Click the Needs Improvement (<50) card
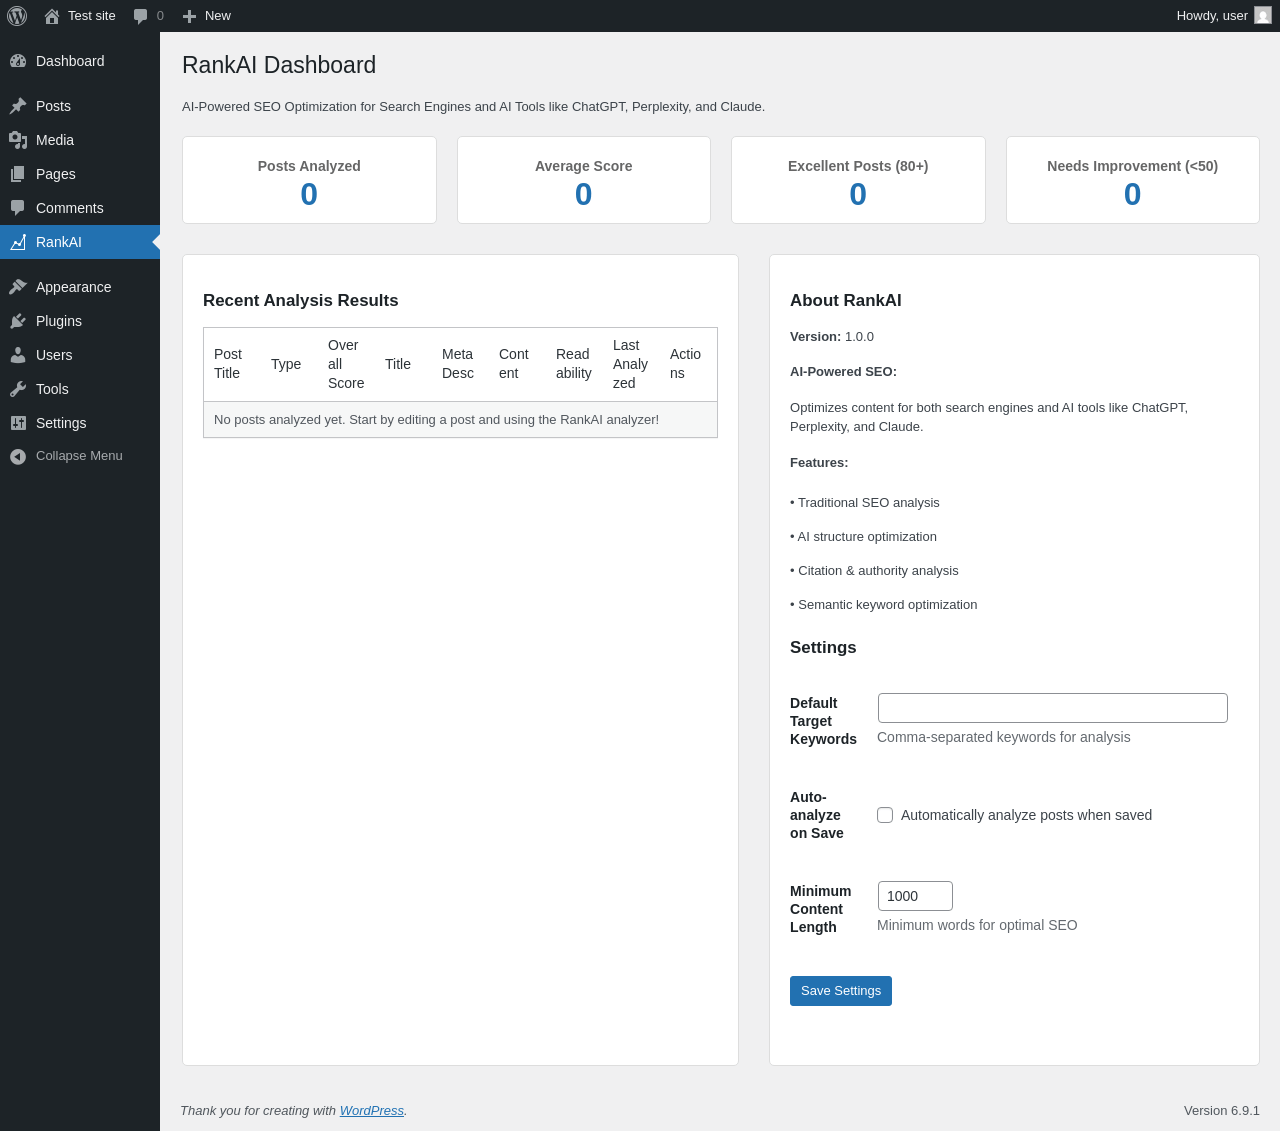Image resolution: width=1280 pixels, height=1131 pixels. coord(1133,180)
